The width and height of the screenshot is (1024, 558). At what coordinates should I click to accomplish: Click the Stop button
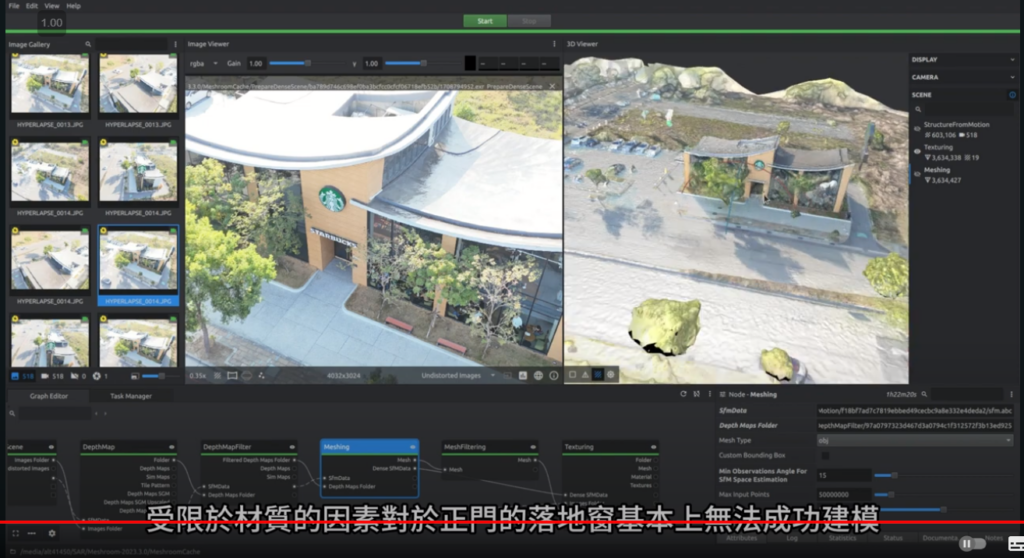pyautogui.click(x=529, y=21)
